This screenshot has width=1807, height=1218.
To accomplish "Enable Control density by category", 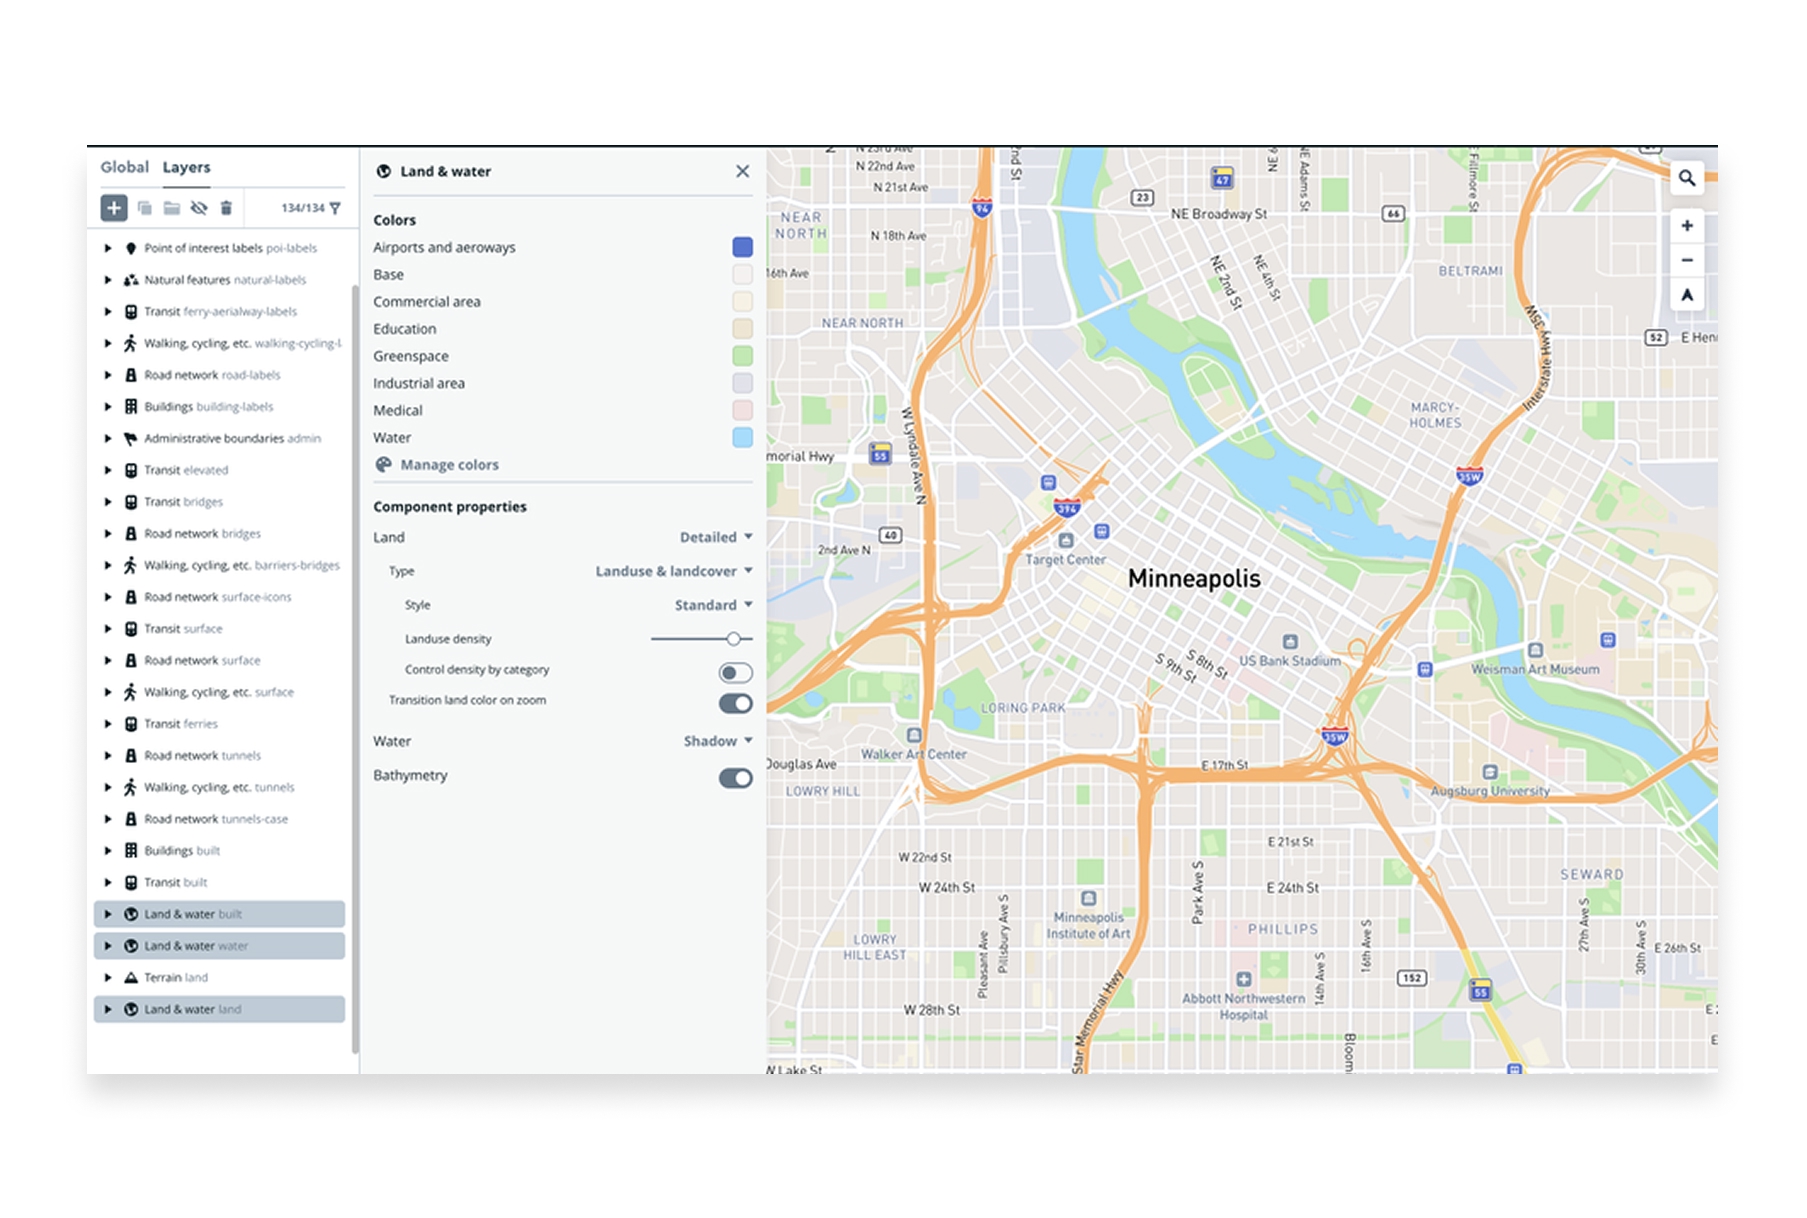I will tap(735, 672).
